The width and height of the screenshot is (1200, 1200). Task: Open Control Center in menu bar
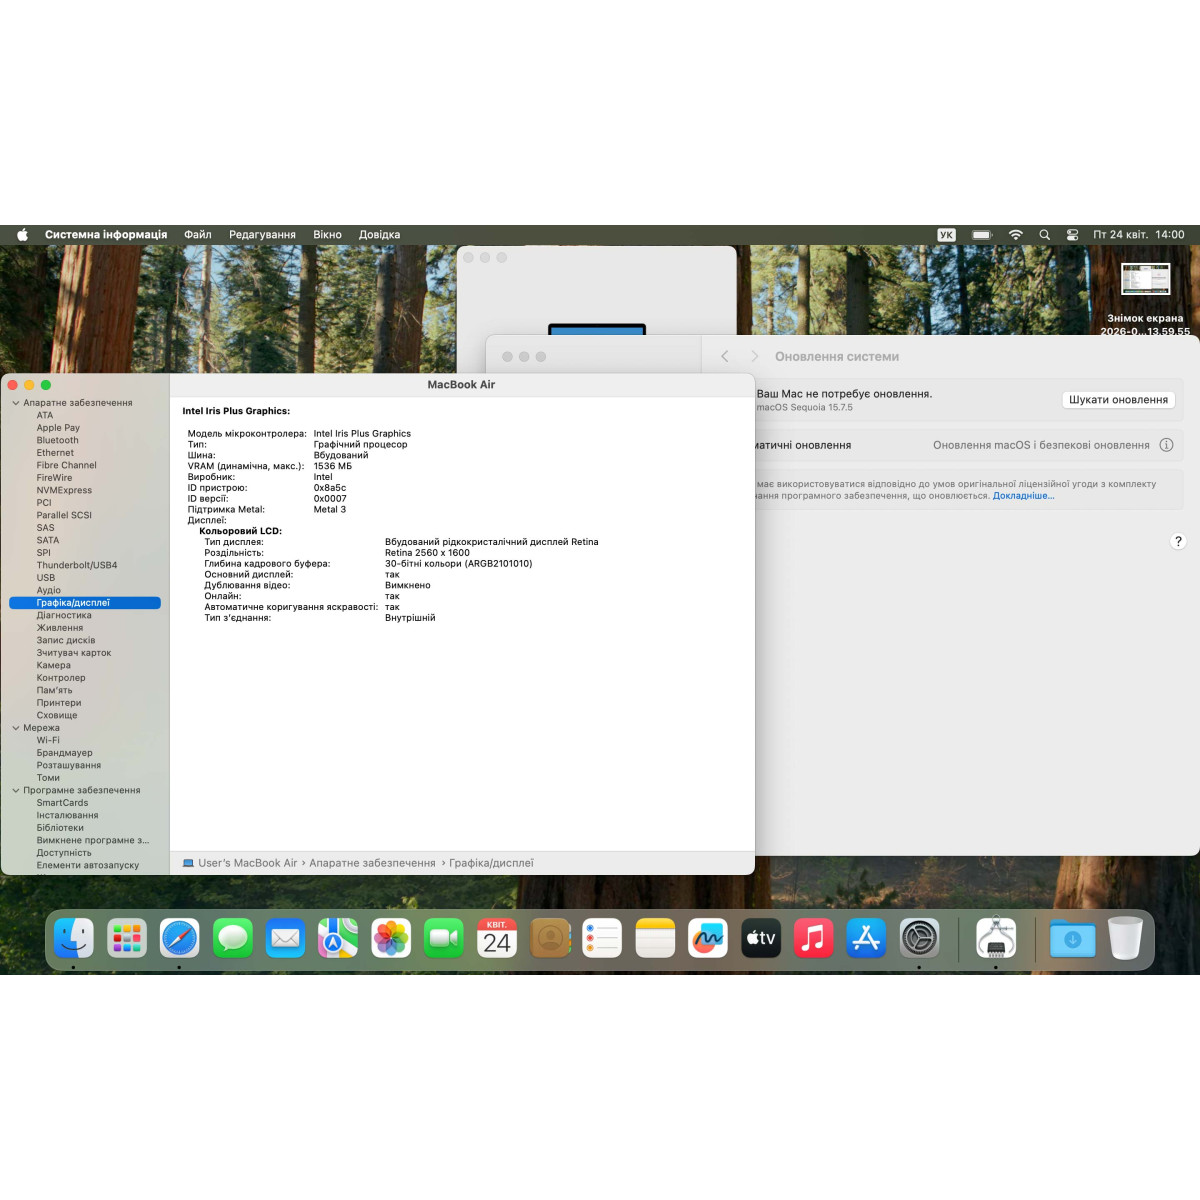(x=1072, y=235)
